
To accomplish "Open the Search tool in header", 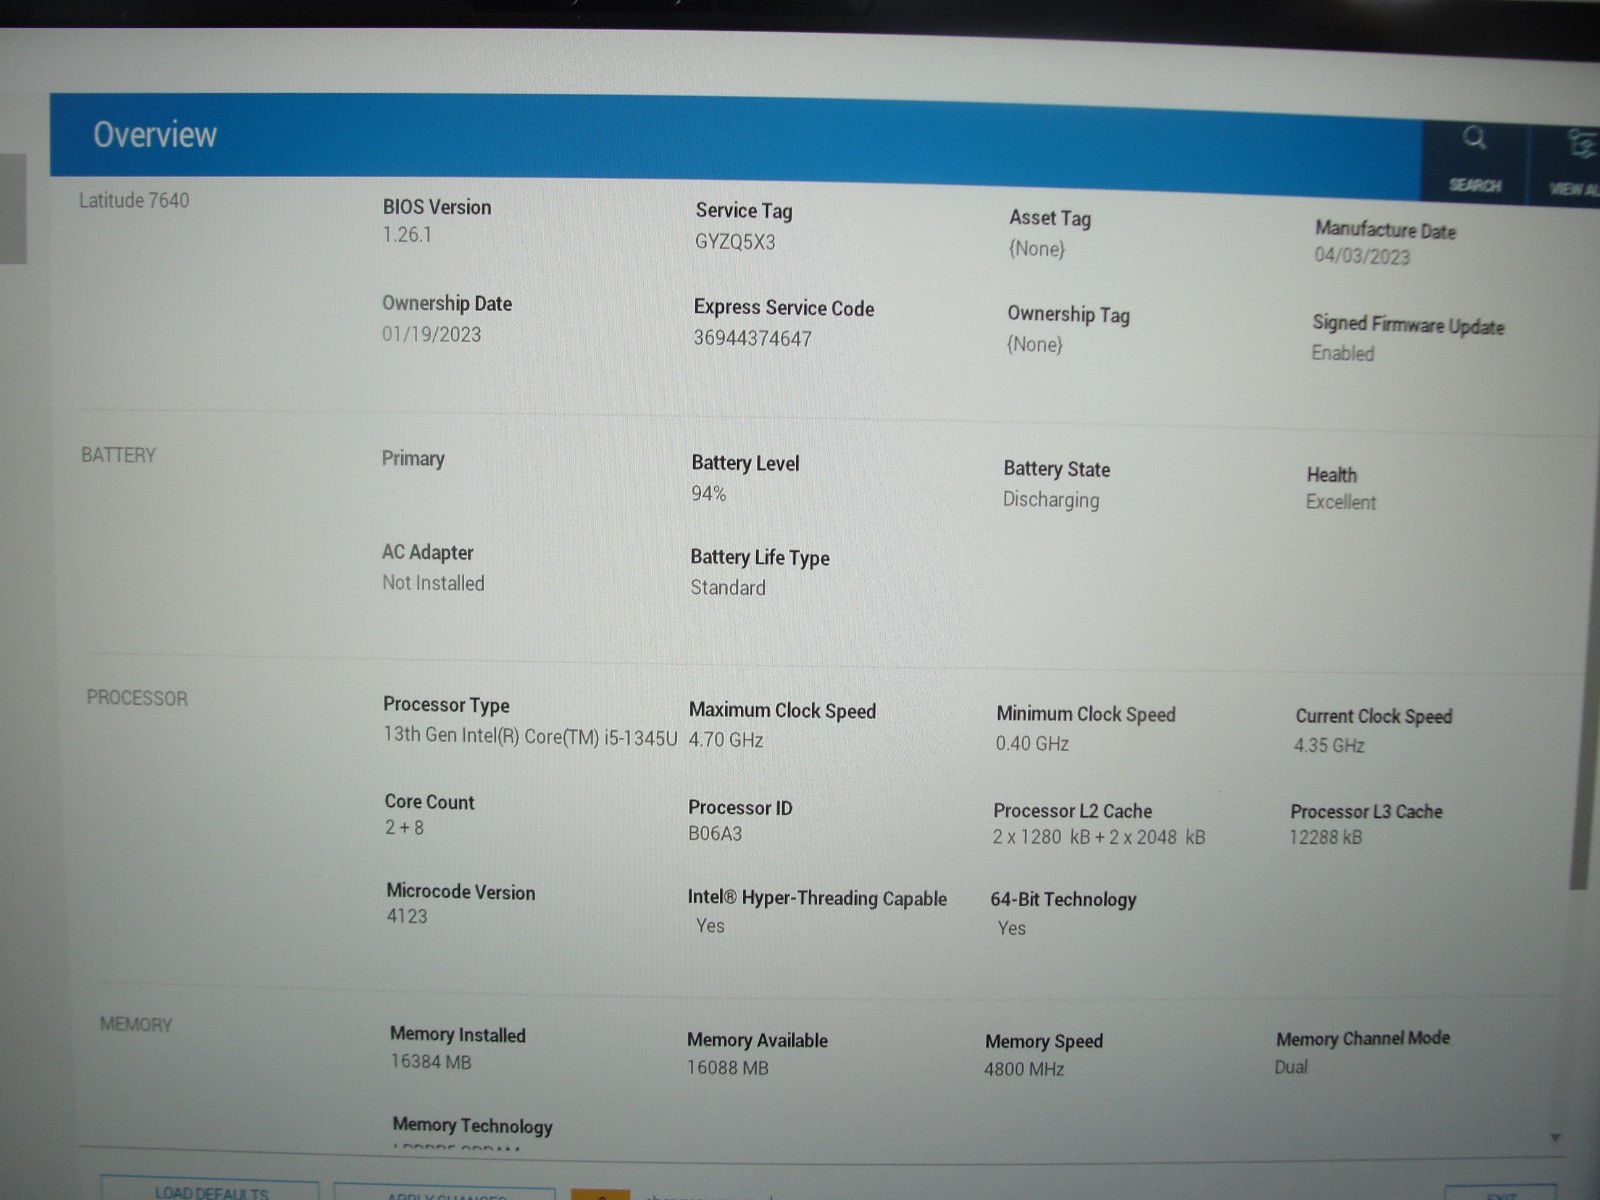I will [1475, 160].
